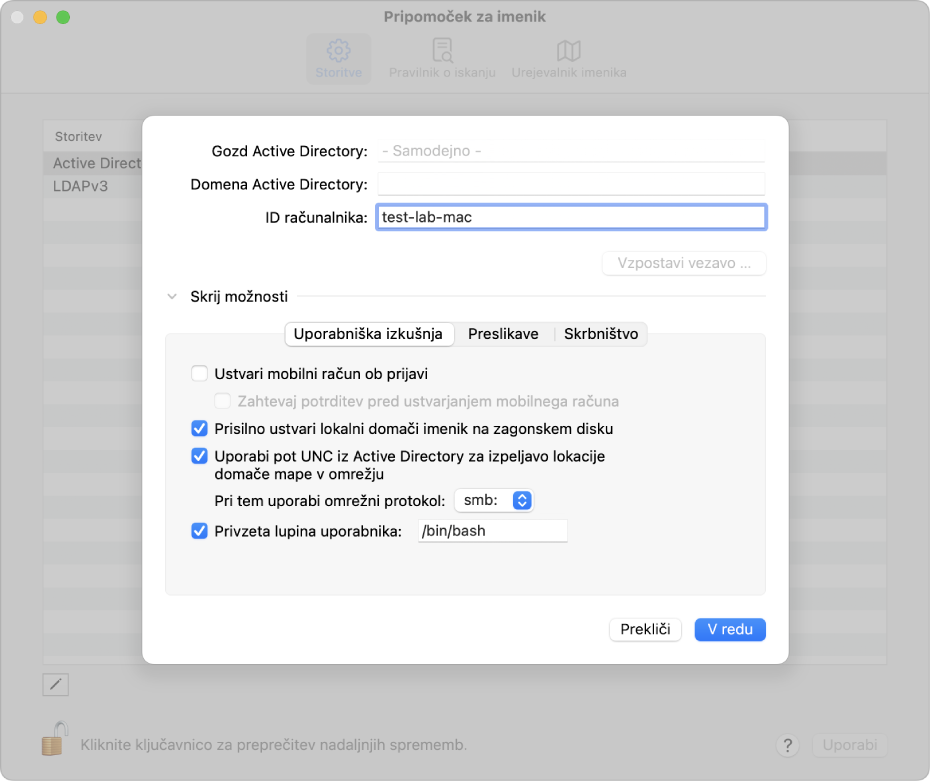This screenshot has height=782, width=931.
Task: Click the /bin/bash shell text field
Action: (x=493, y=531)
